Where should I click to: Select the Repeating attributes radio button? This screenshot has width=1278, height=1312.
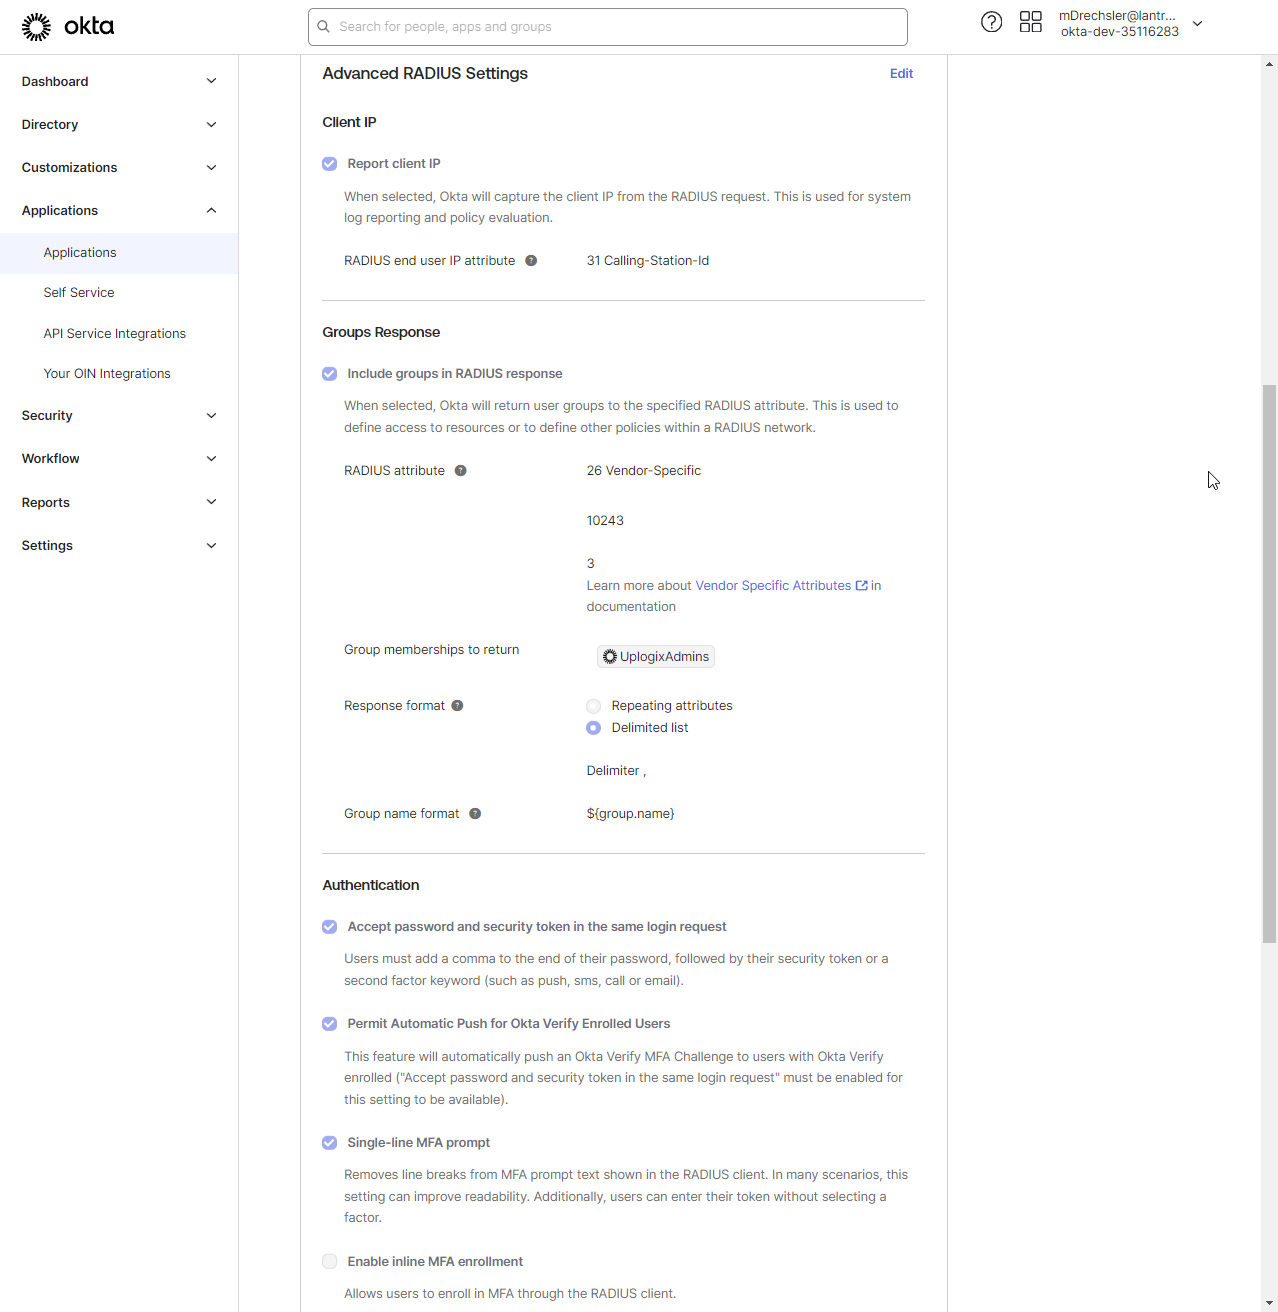(594, 706)
